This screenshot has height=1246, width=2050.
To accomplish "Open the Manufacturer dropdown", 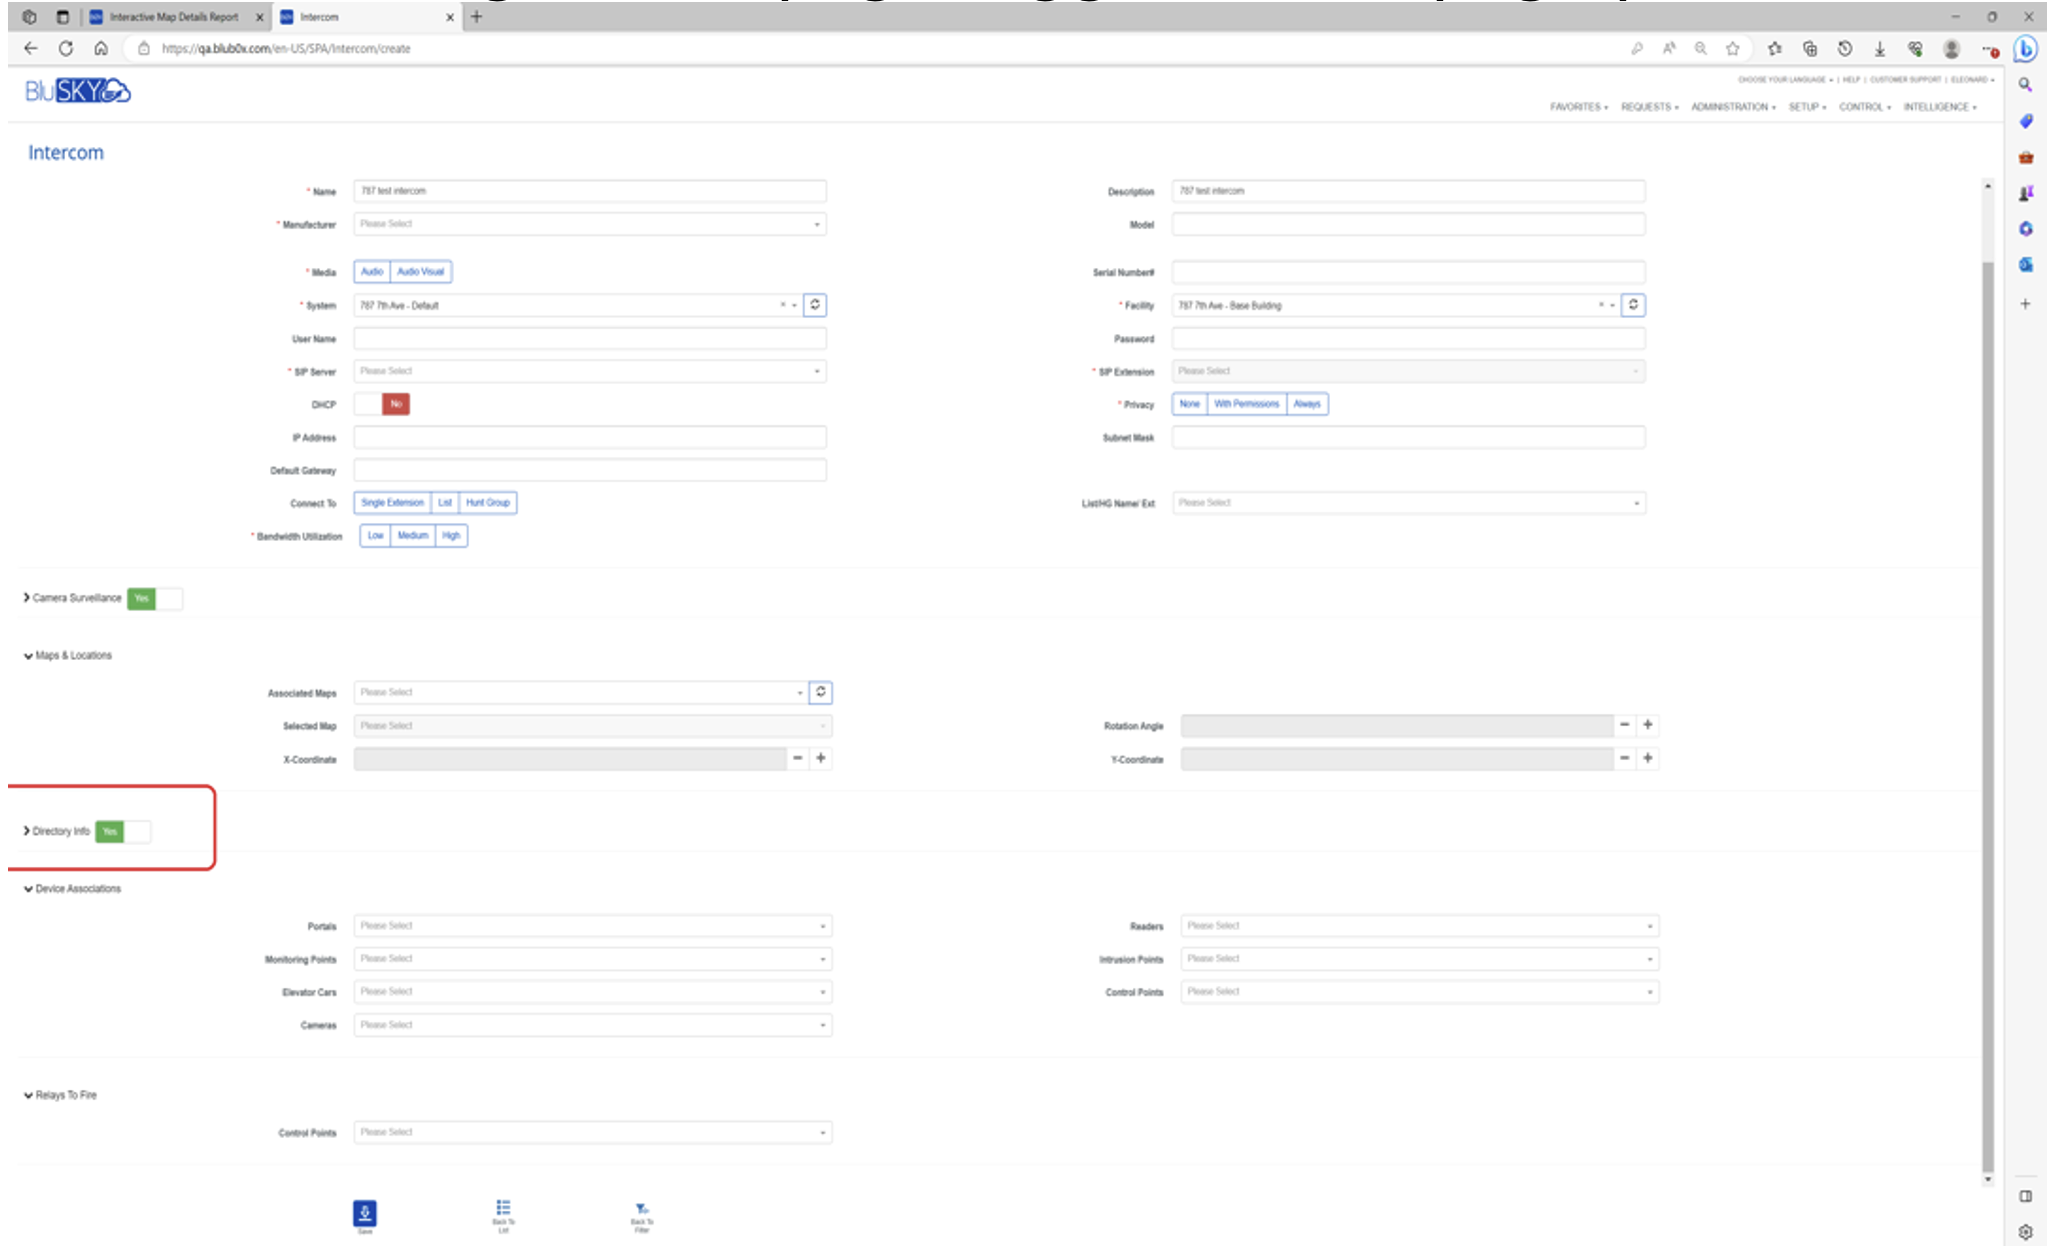I will pos(590,224).
